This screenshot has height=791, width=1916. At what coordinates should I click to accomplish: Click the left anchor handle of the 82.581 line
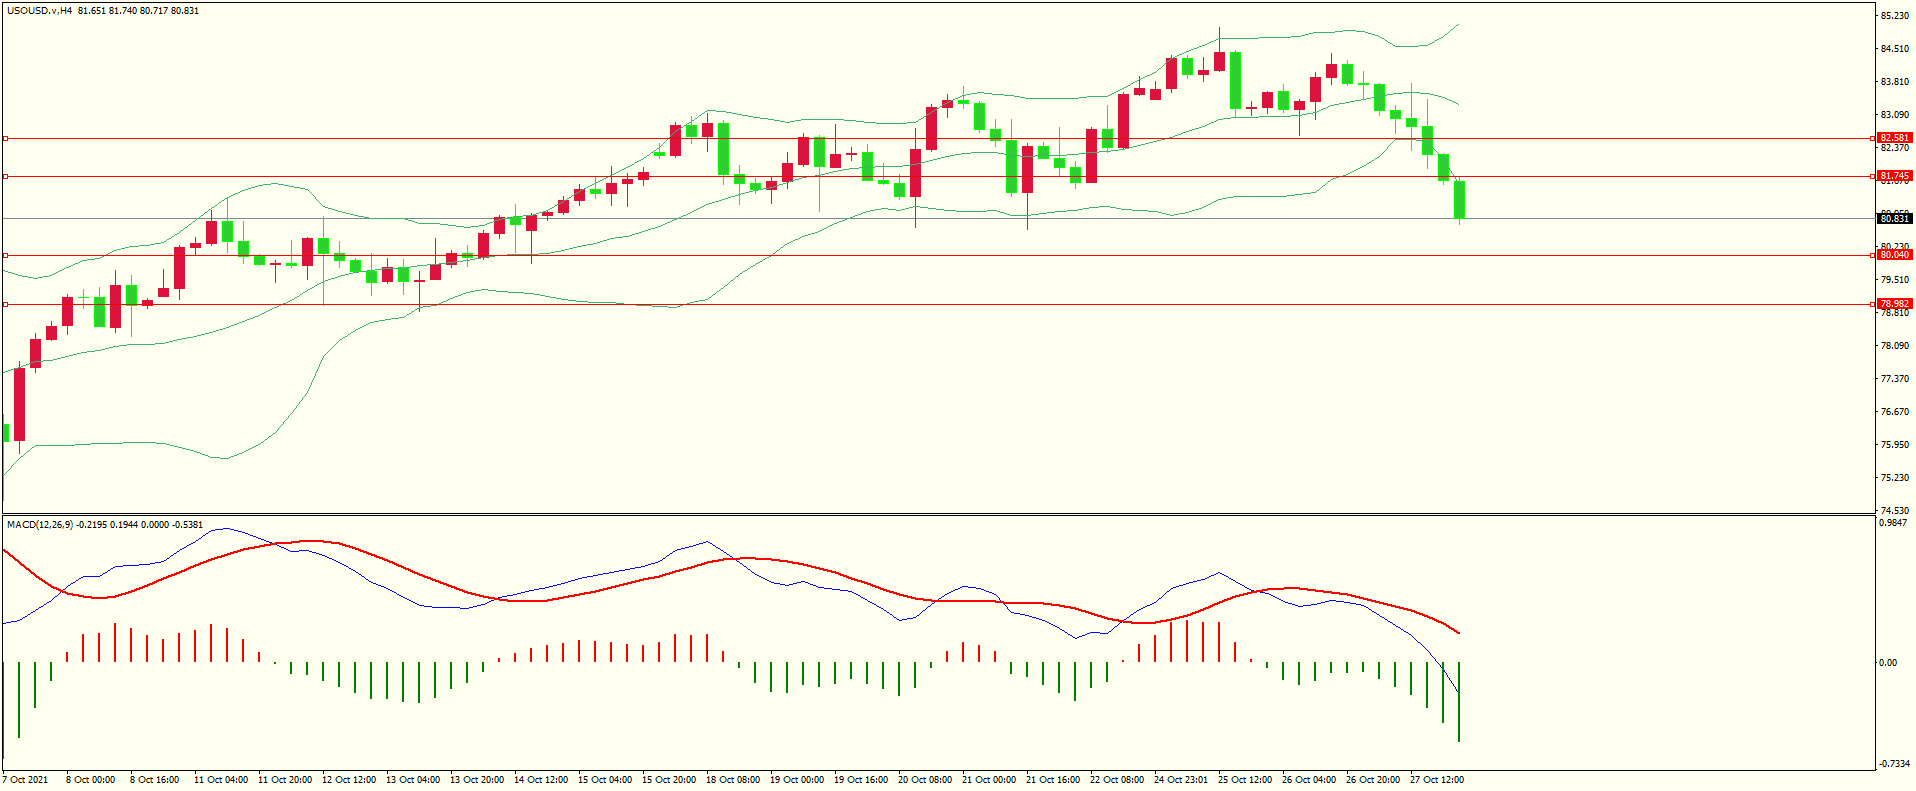5,138
